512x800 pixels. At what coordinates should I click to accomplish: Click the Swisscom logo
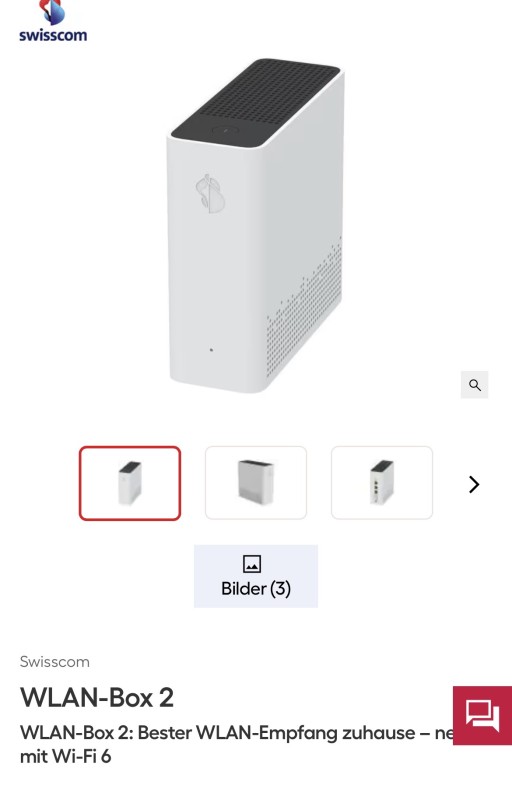pos(53,21)
